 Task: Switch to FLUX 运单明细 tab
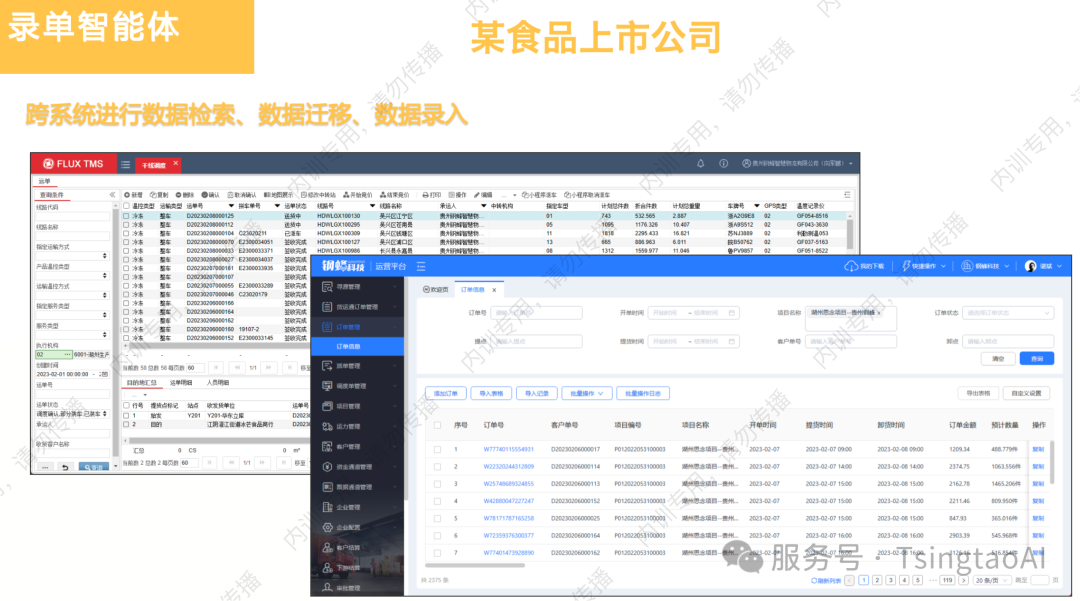pos(181,383)
